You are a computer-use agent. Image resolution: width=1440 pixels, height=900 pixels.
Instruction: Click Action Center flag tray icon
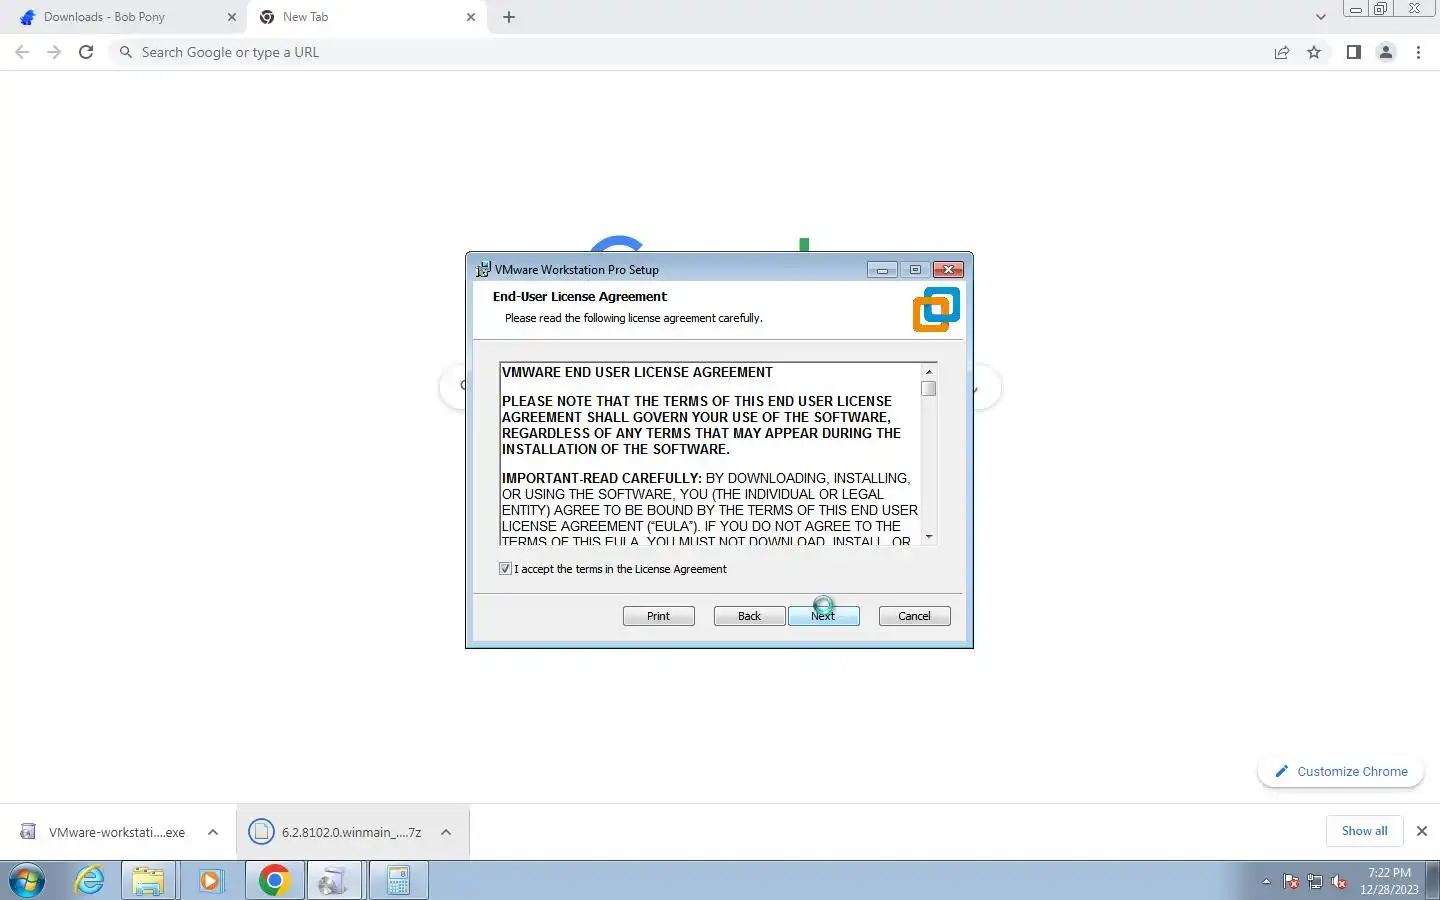(x=1291, y=881)
